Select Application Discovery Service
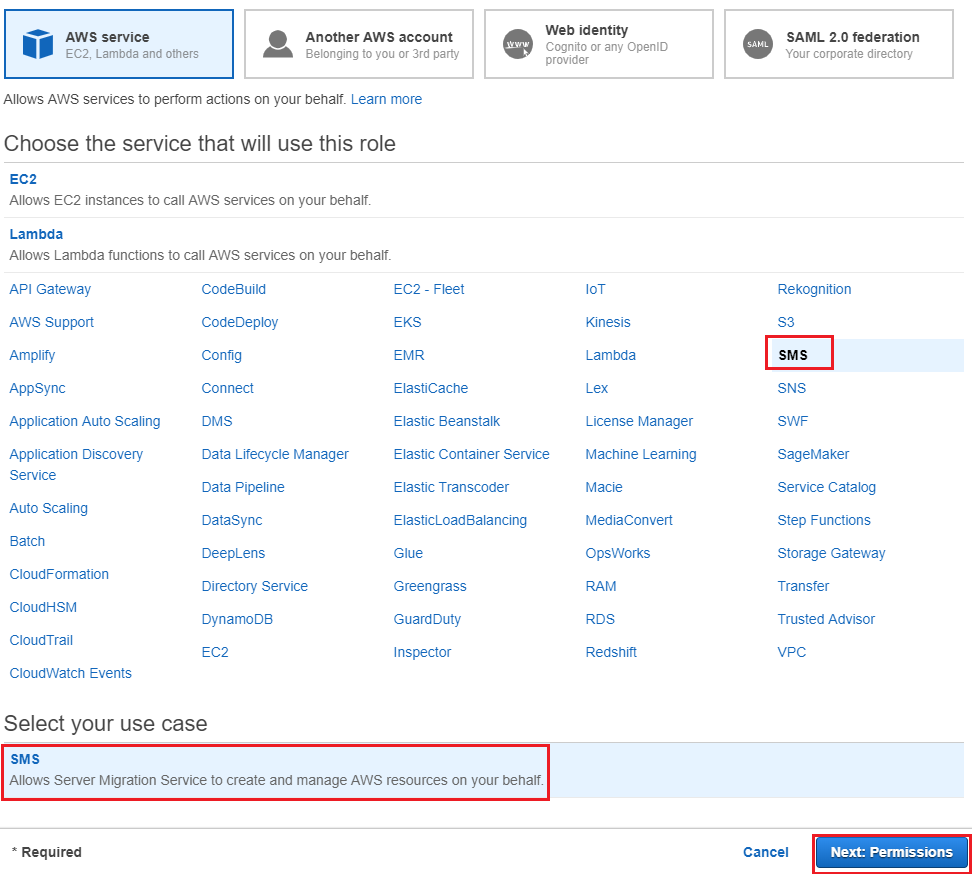This screenshot has width=972, height=874. [x=76, y=465]
